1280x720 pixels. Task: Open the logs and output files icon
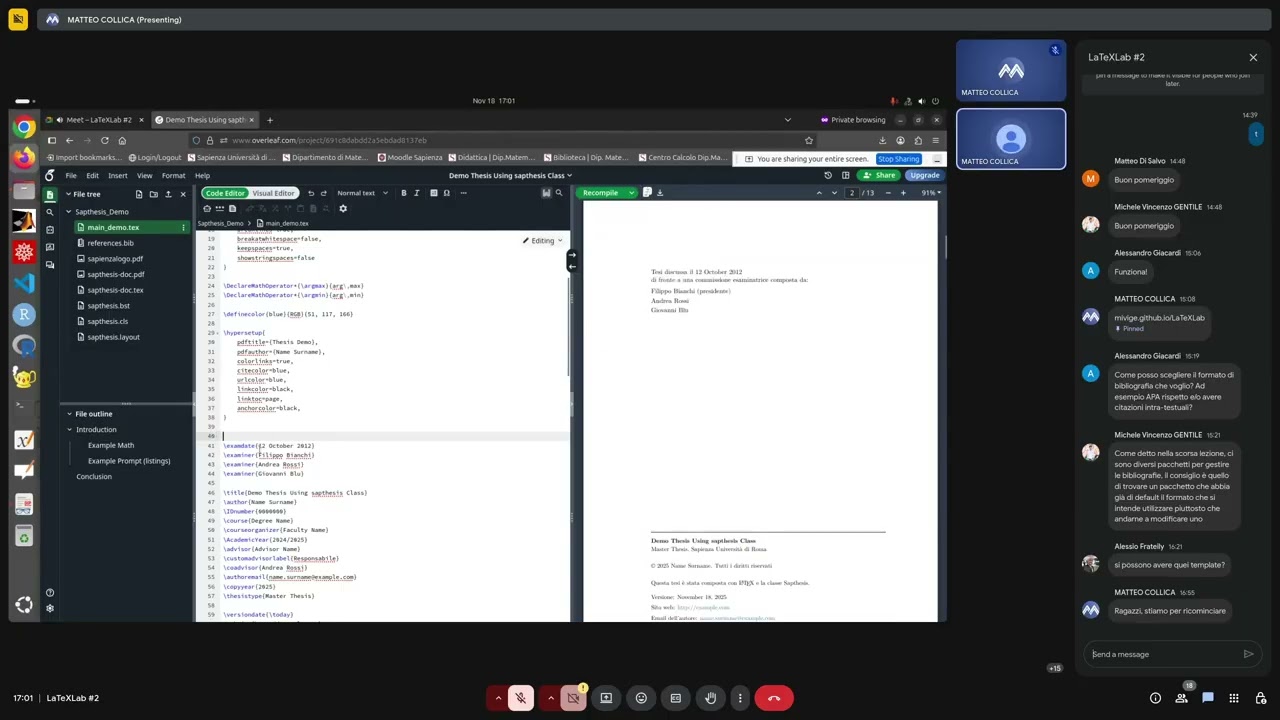(x=647, y=193)
